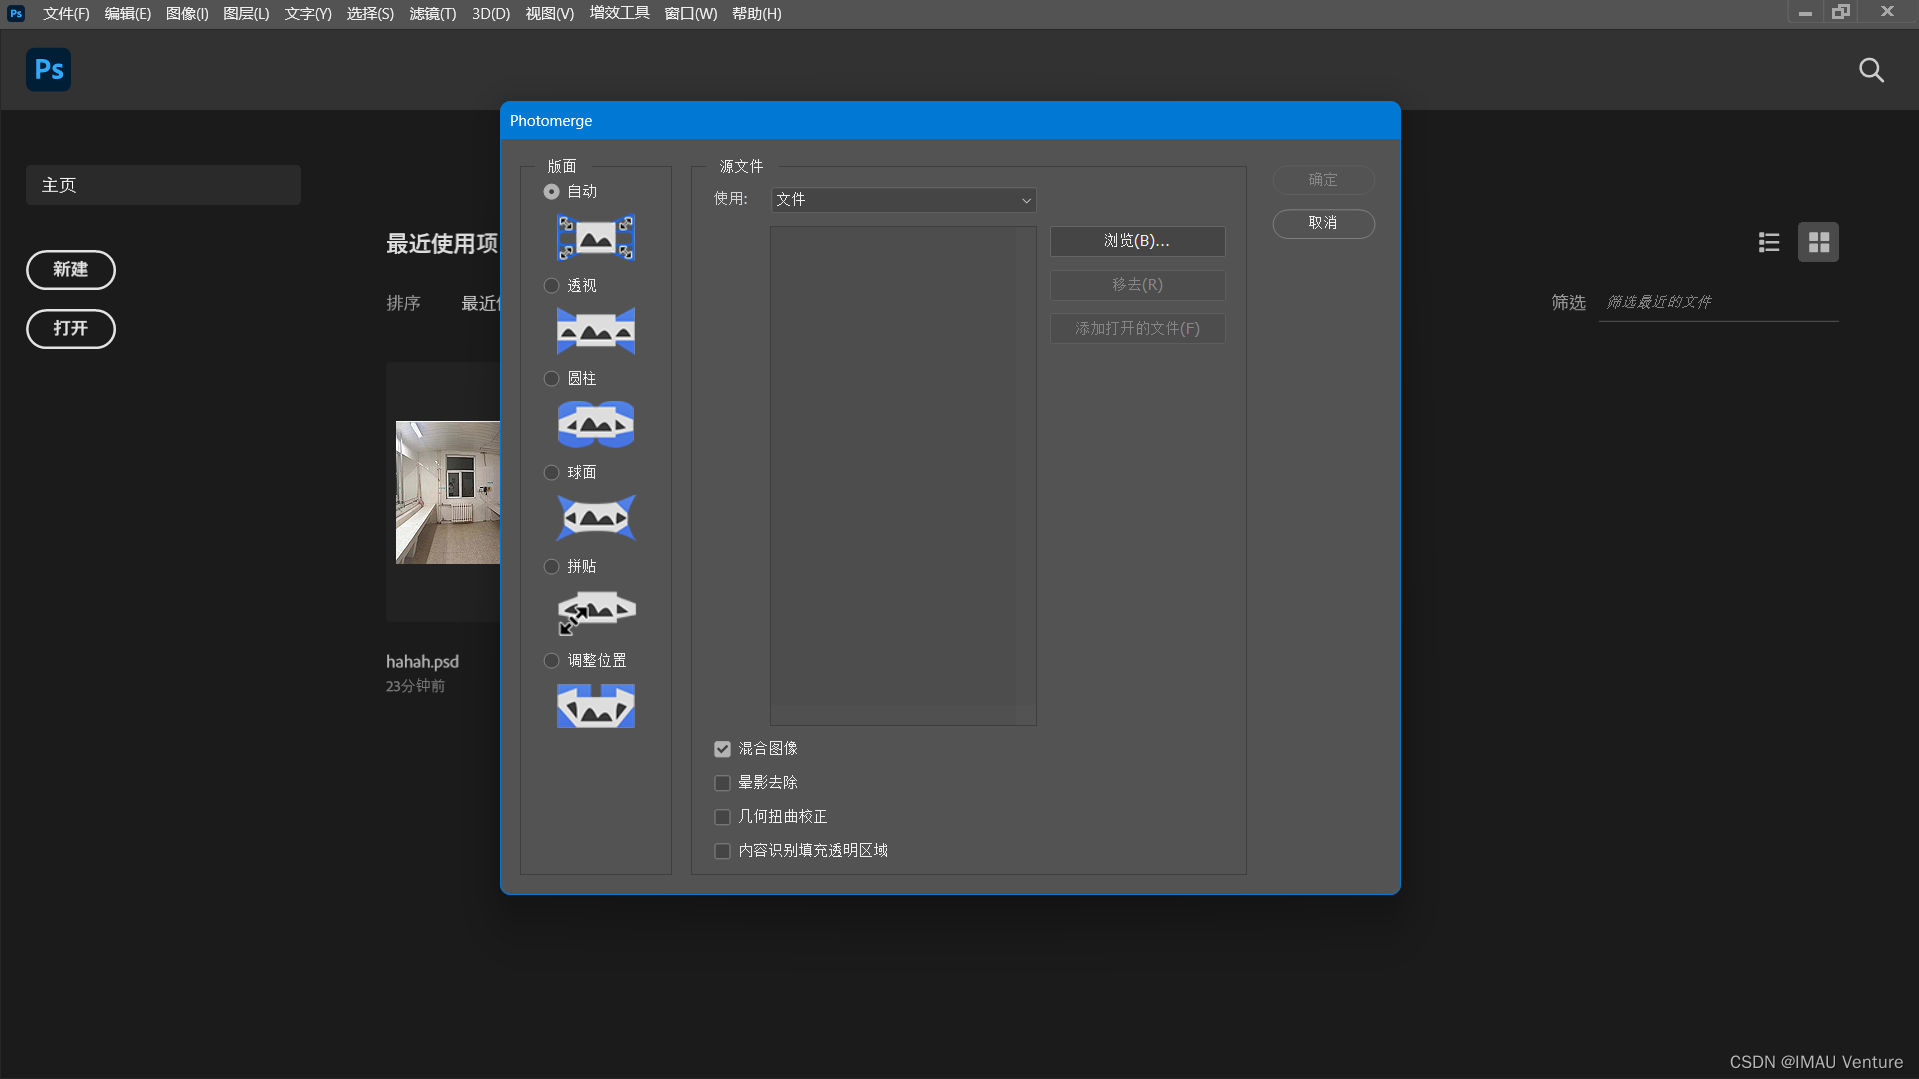Open the 文字(Y) menu

click(308, 14)
